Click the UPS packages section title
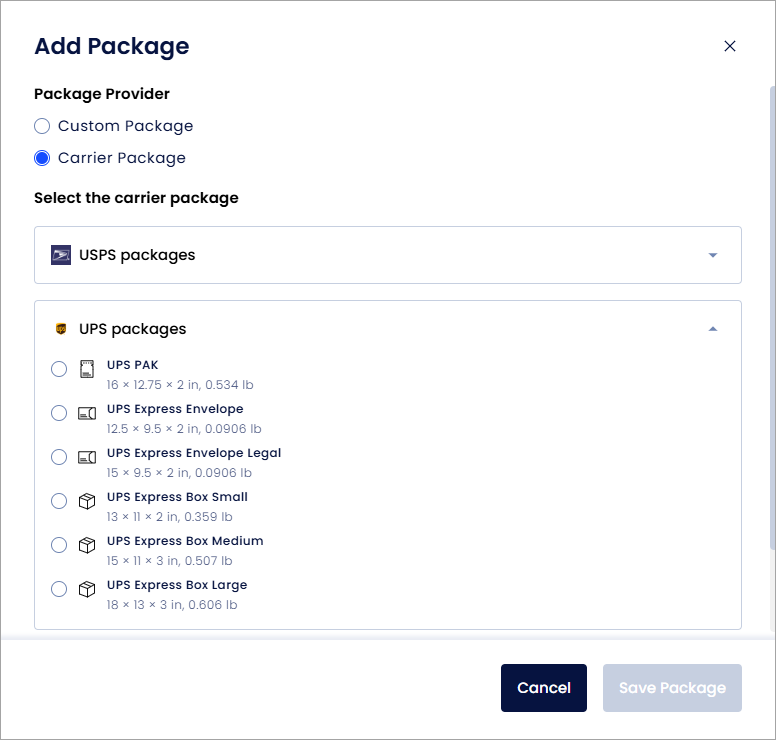The height and width of the screenshot is (740, 776). pos(133,329)
